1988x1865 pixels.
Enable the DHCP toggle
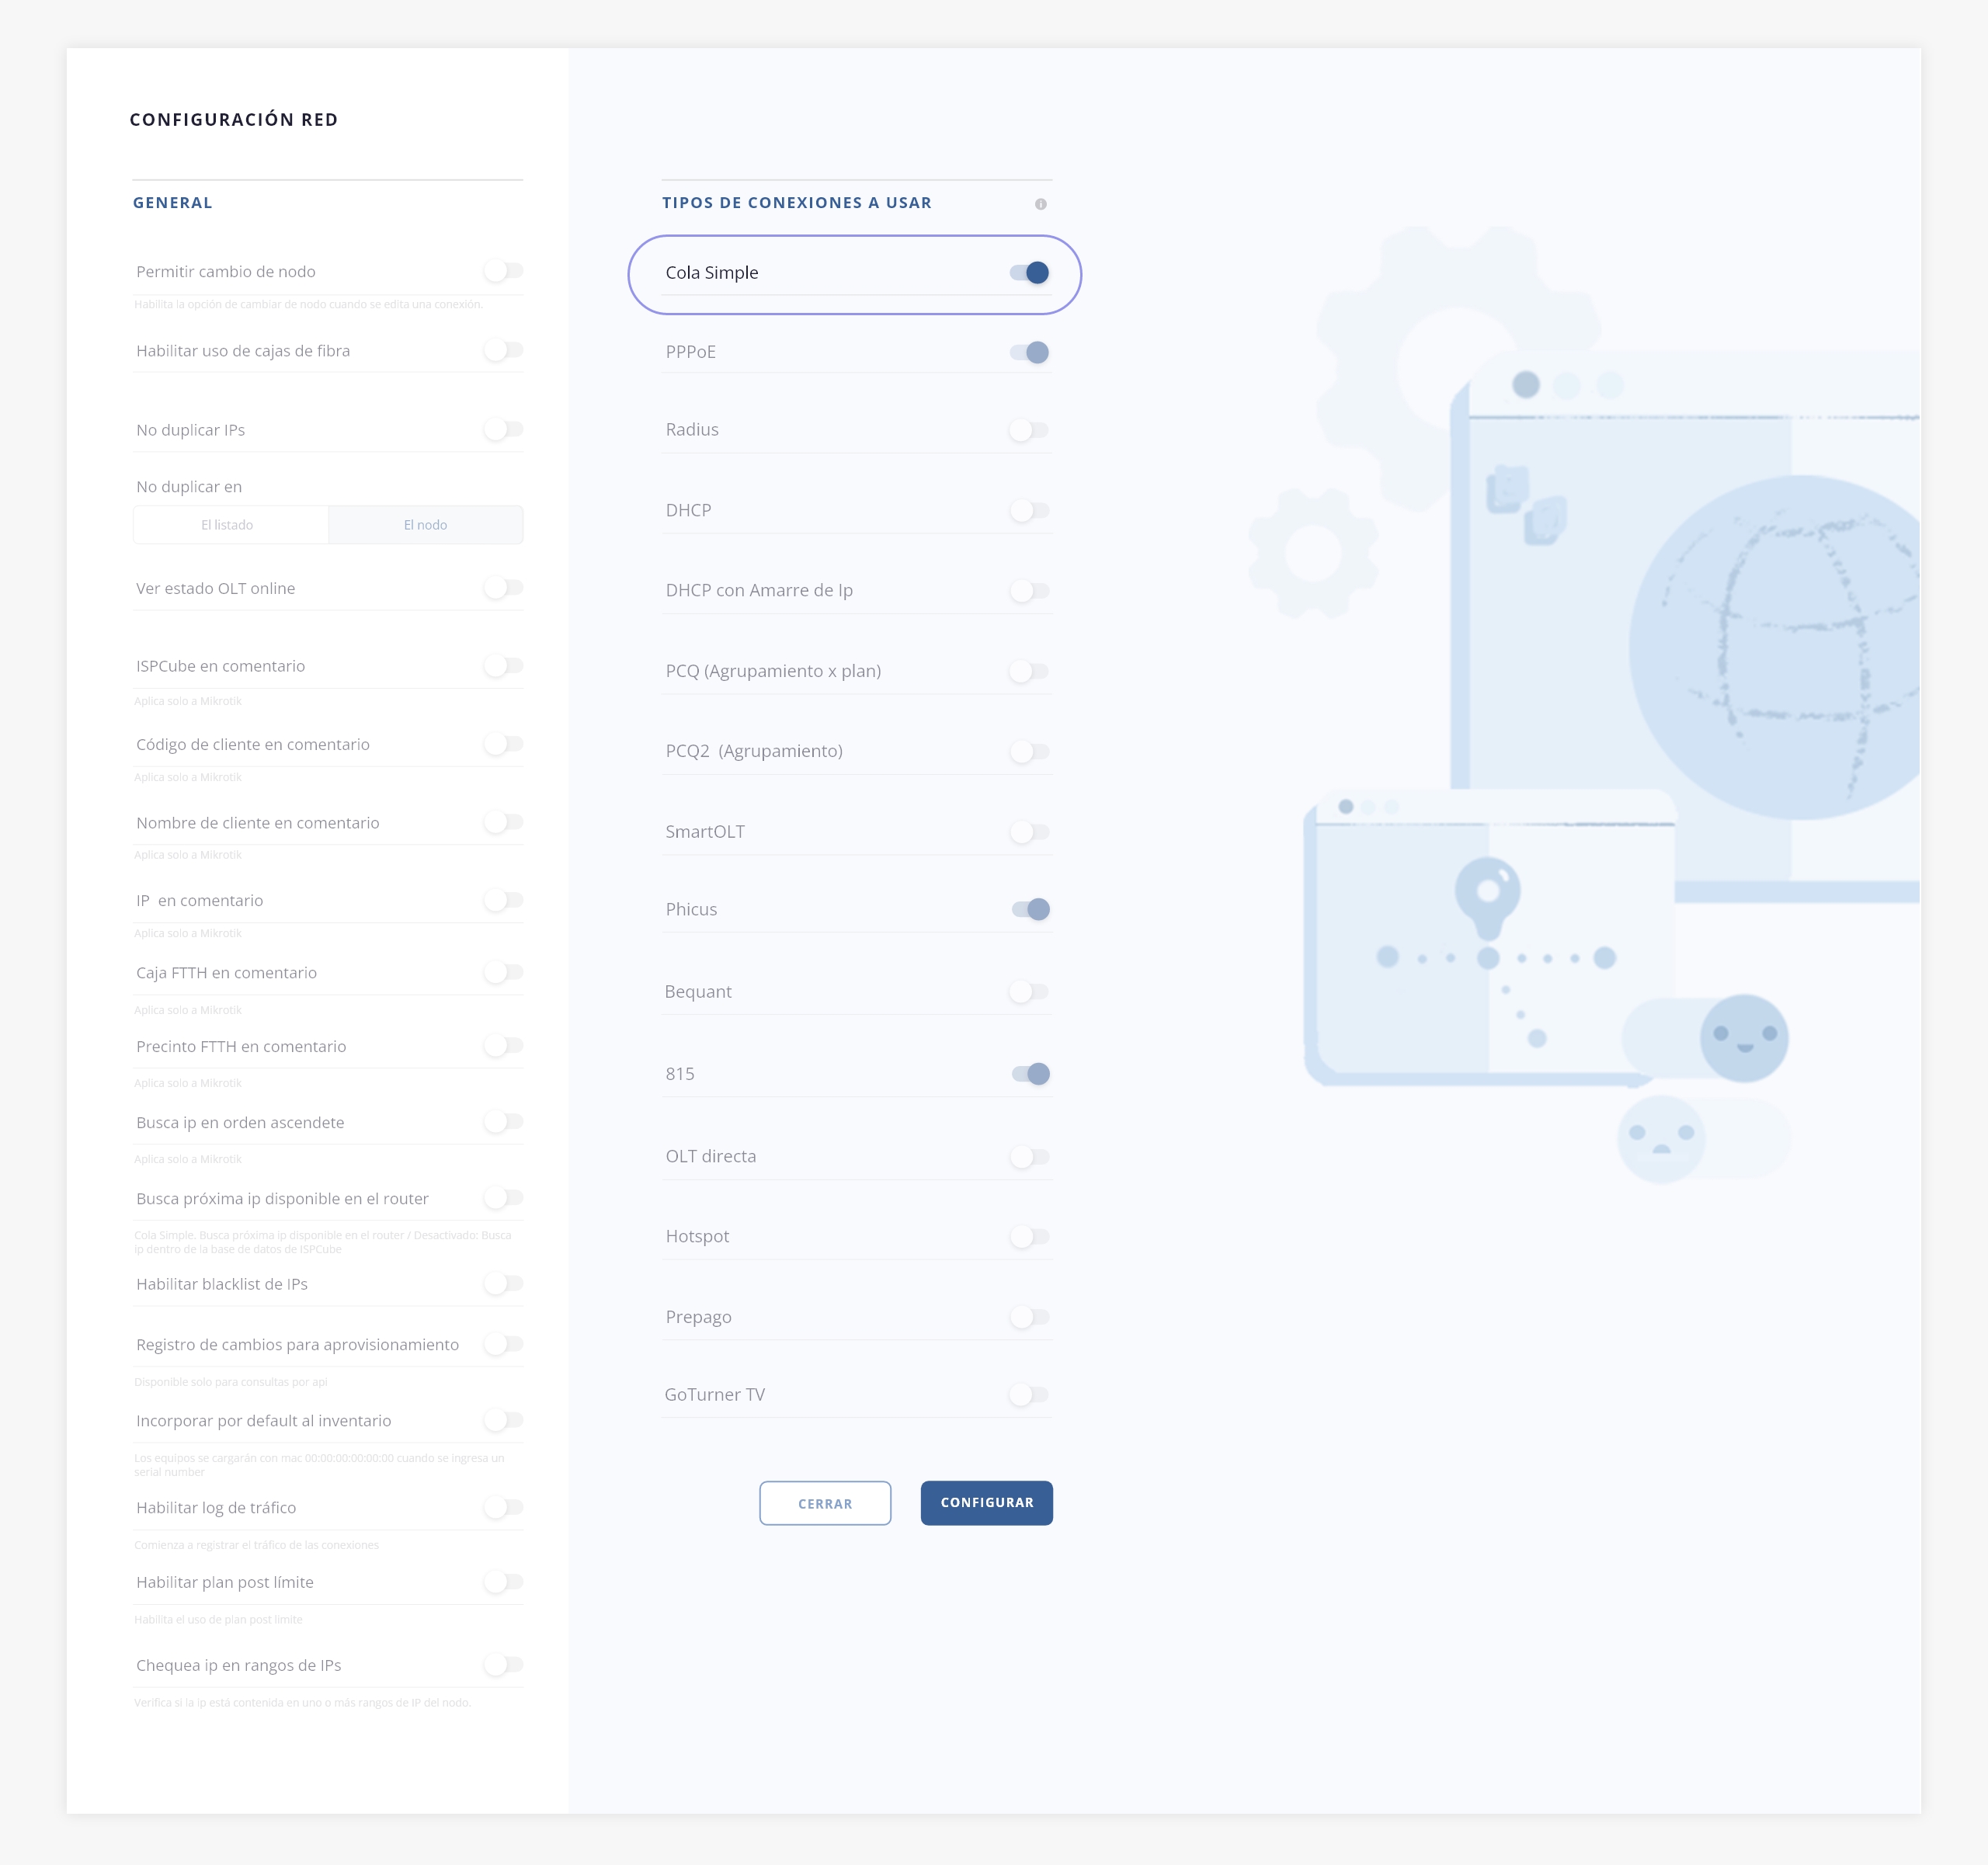point(1029,510)
